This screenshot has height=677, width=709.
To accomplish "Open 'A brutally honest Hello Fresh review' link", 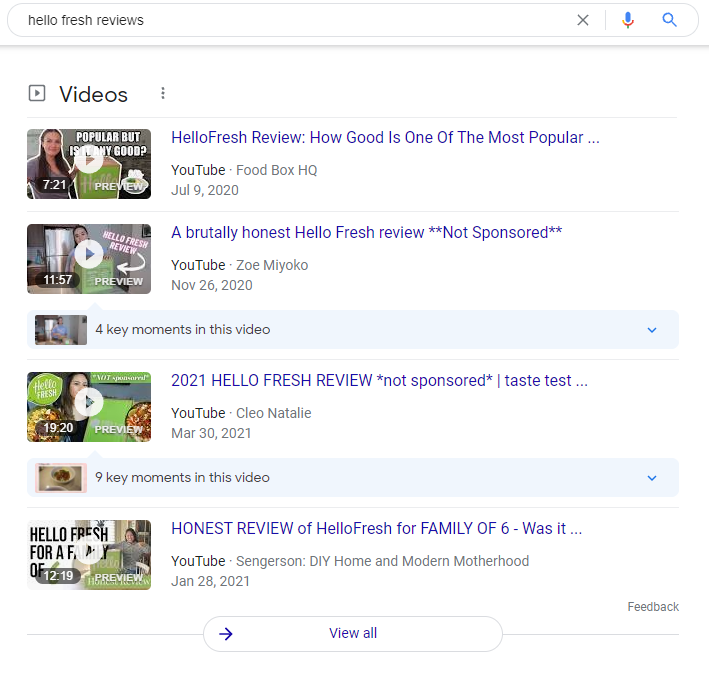I will tap(366, 232).
